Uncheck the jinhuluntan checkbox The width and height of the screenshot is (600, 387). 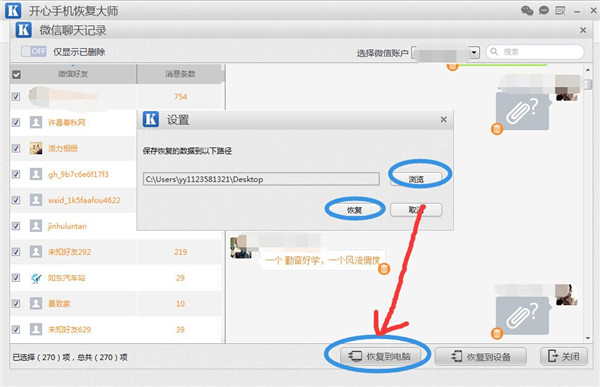(x=16, y=226)
